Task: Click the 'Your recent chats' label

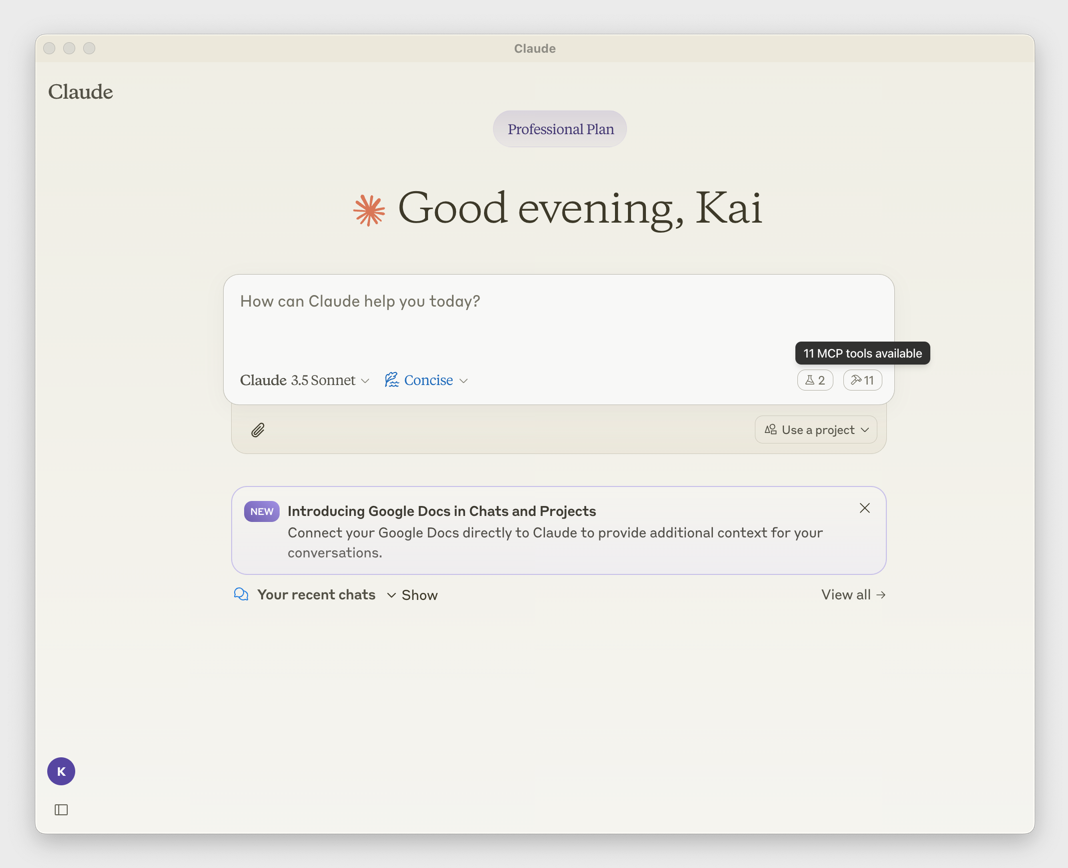Action: tap(316, 595)
